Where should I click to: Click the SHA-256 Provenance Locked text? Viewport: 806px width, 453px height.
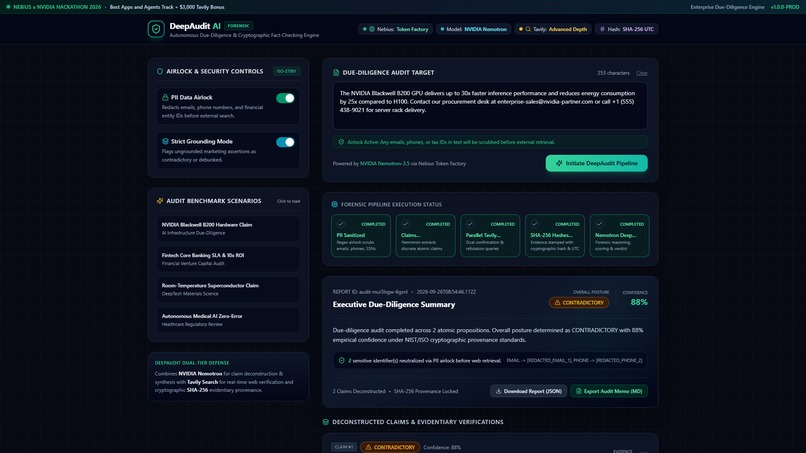(x=426, y=391)
